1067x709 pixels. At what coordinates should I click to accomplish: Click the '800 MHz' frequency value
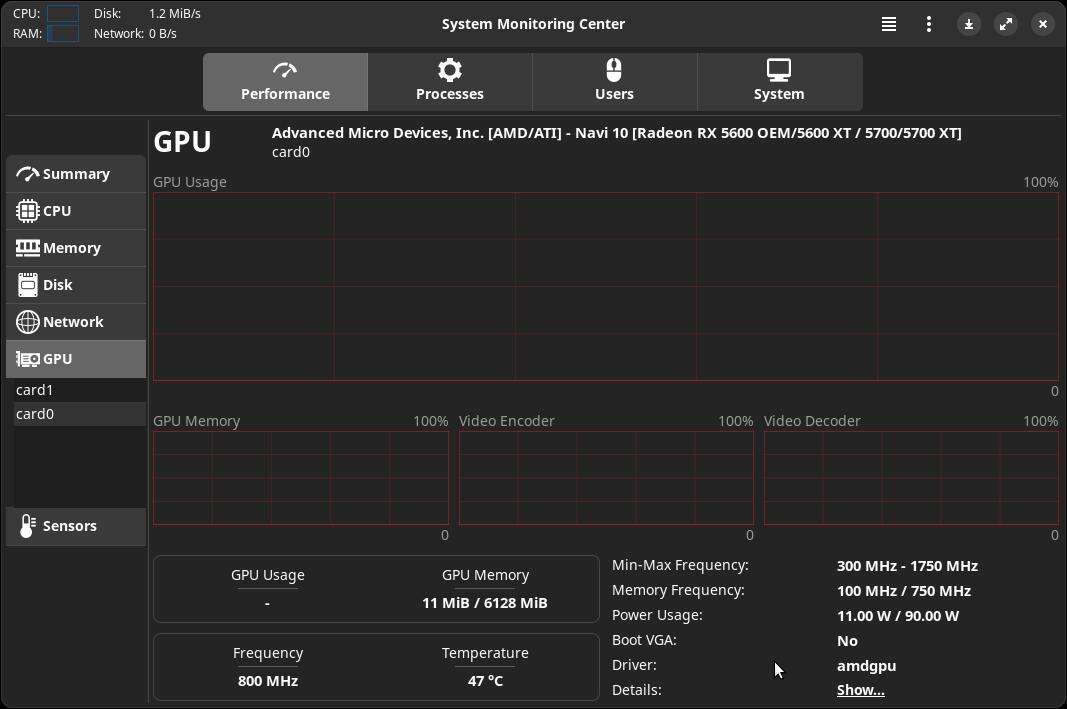[268, 681]
